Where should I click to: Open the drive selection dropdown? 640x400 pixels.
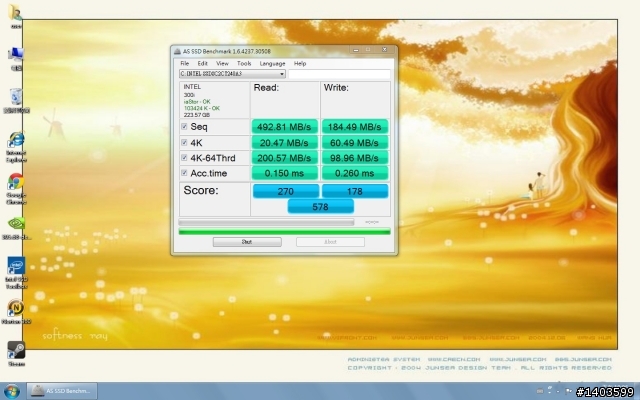tap(232, 74)
